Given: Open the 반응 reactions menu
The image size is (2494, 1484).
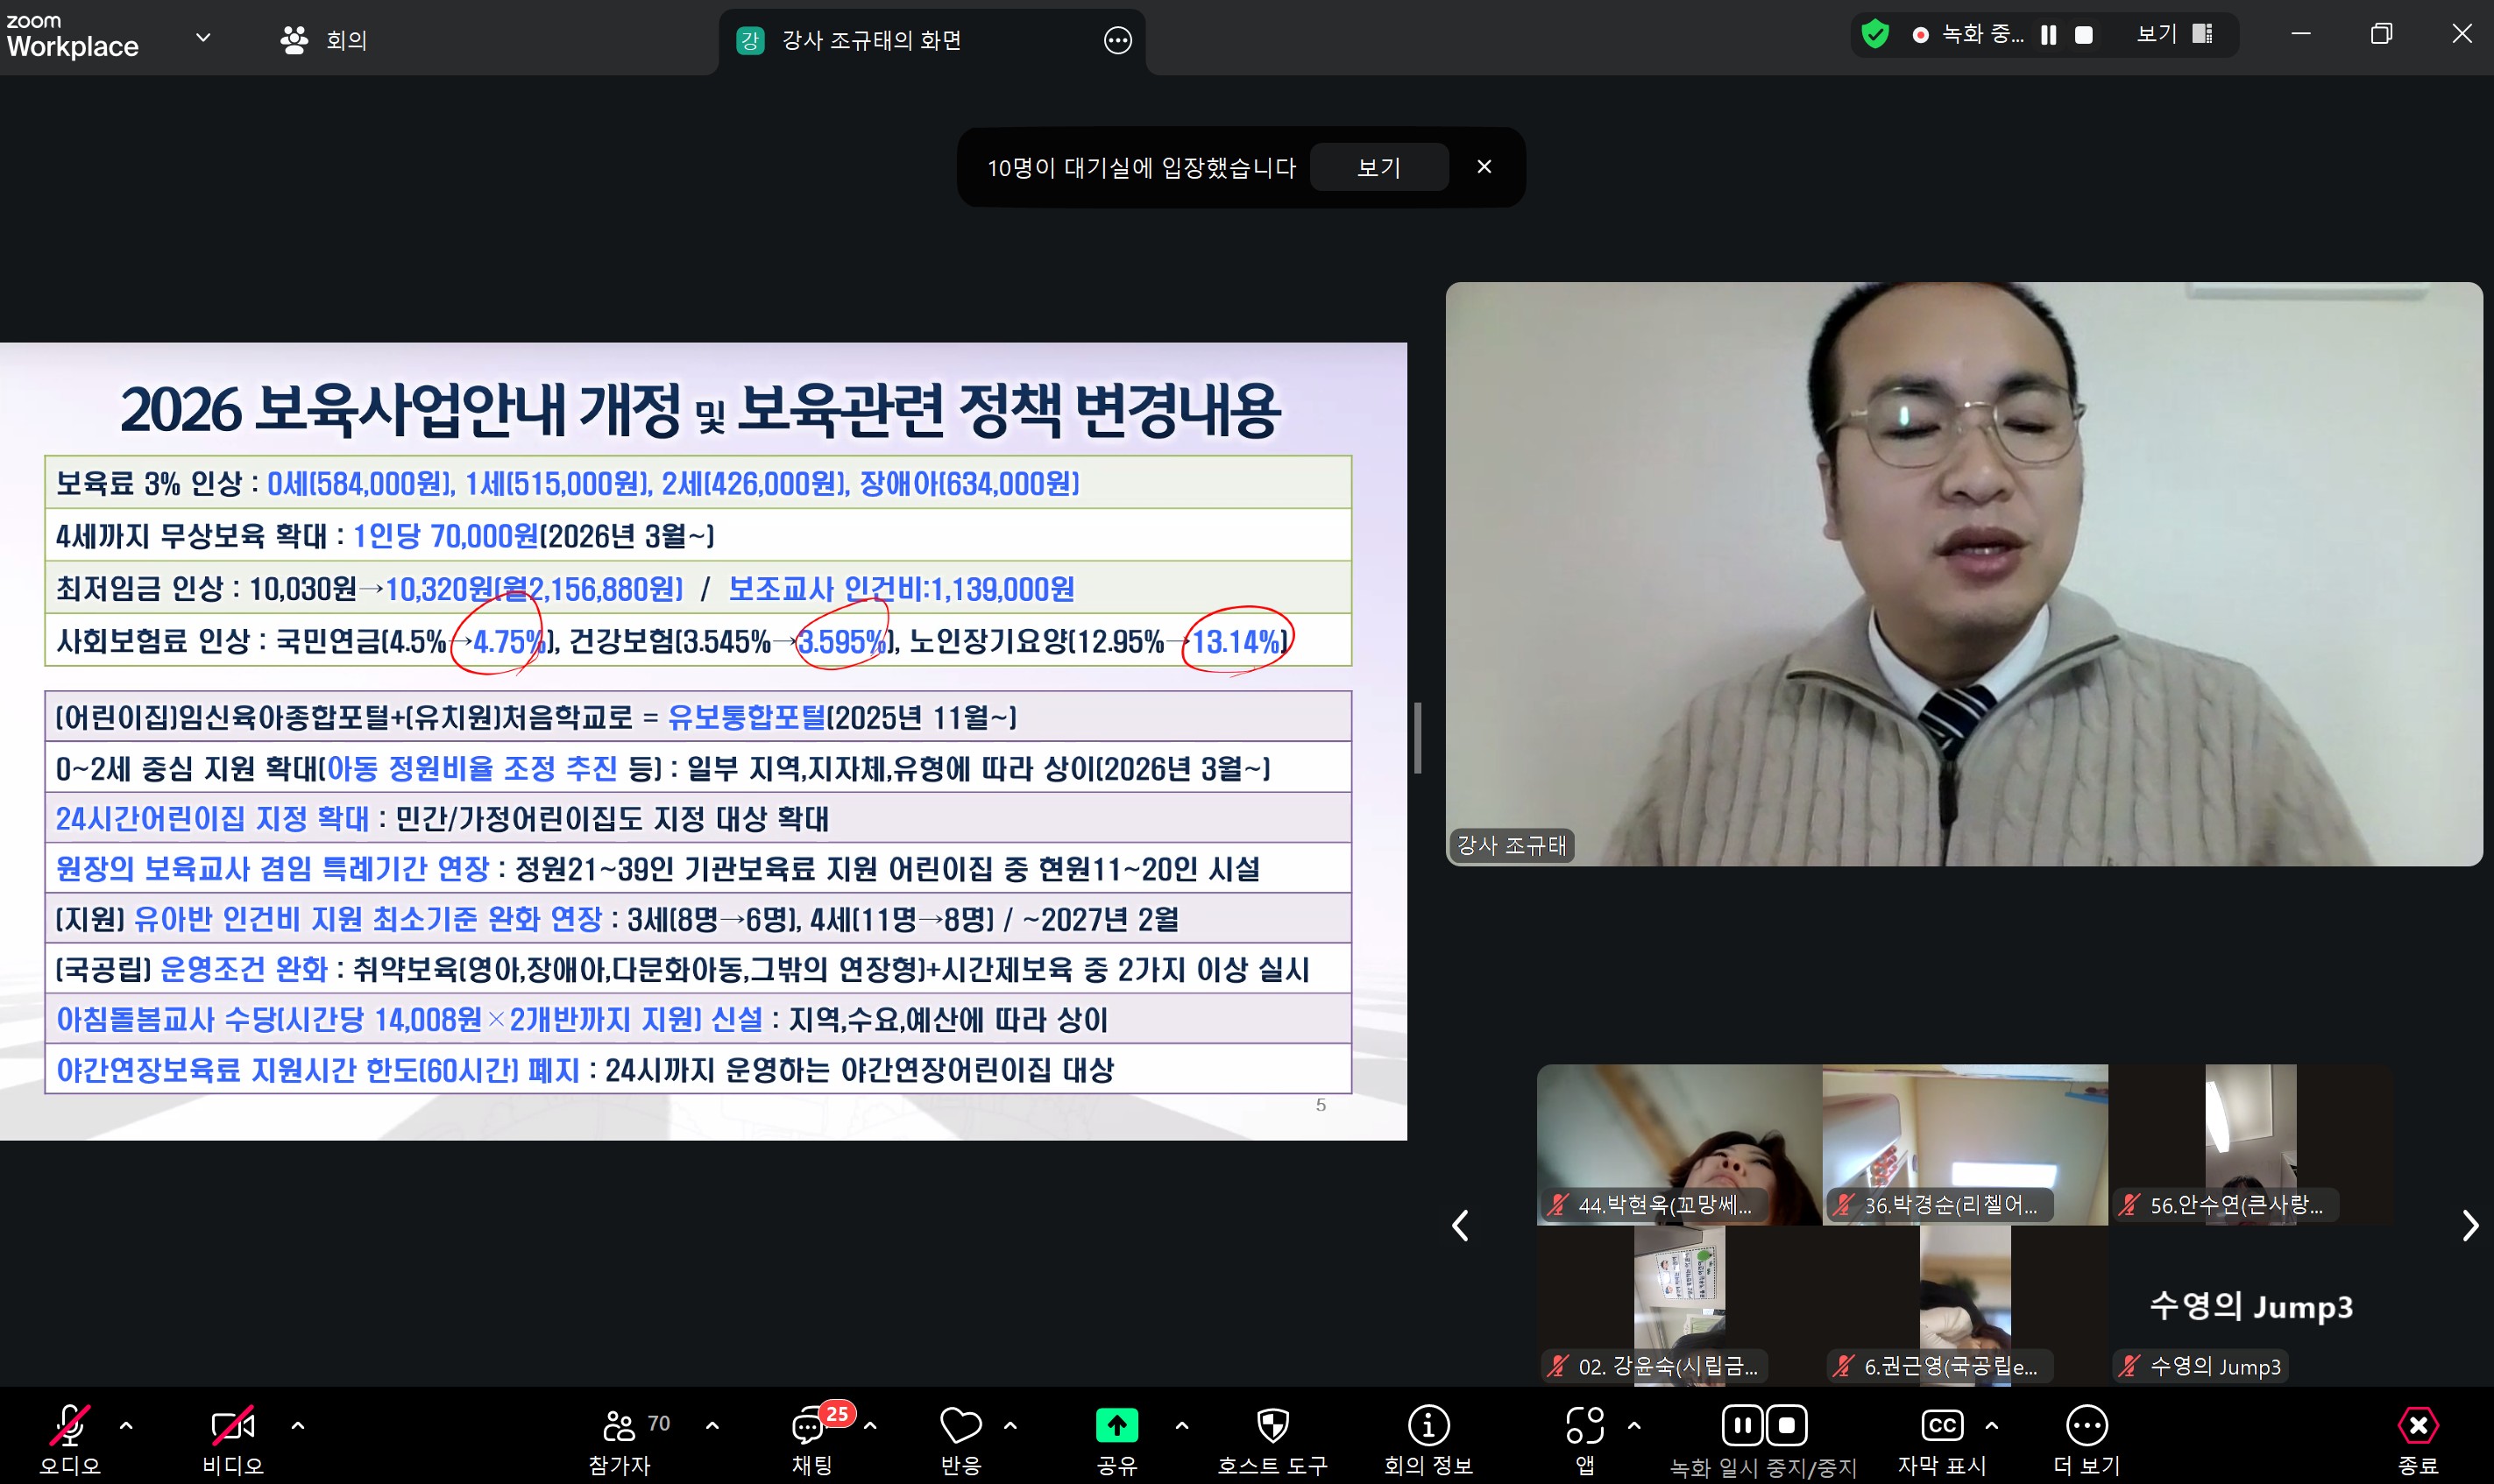Looking at the screenshot, I should (959, 1435).
